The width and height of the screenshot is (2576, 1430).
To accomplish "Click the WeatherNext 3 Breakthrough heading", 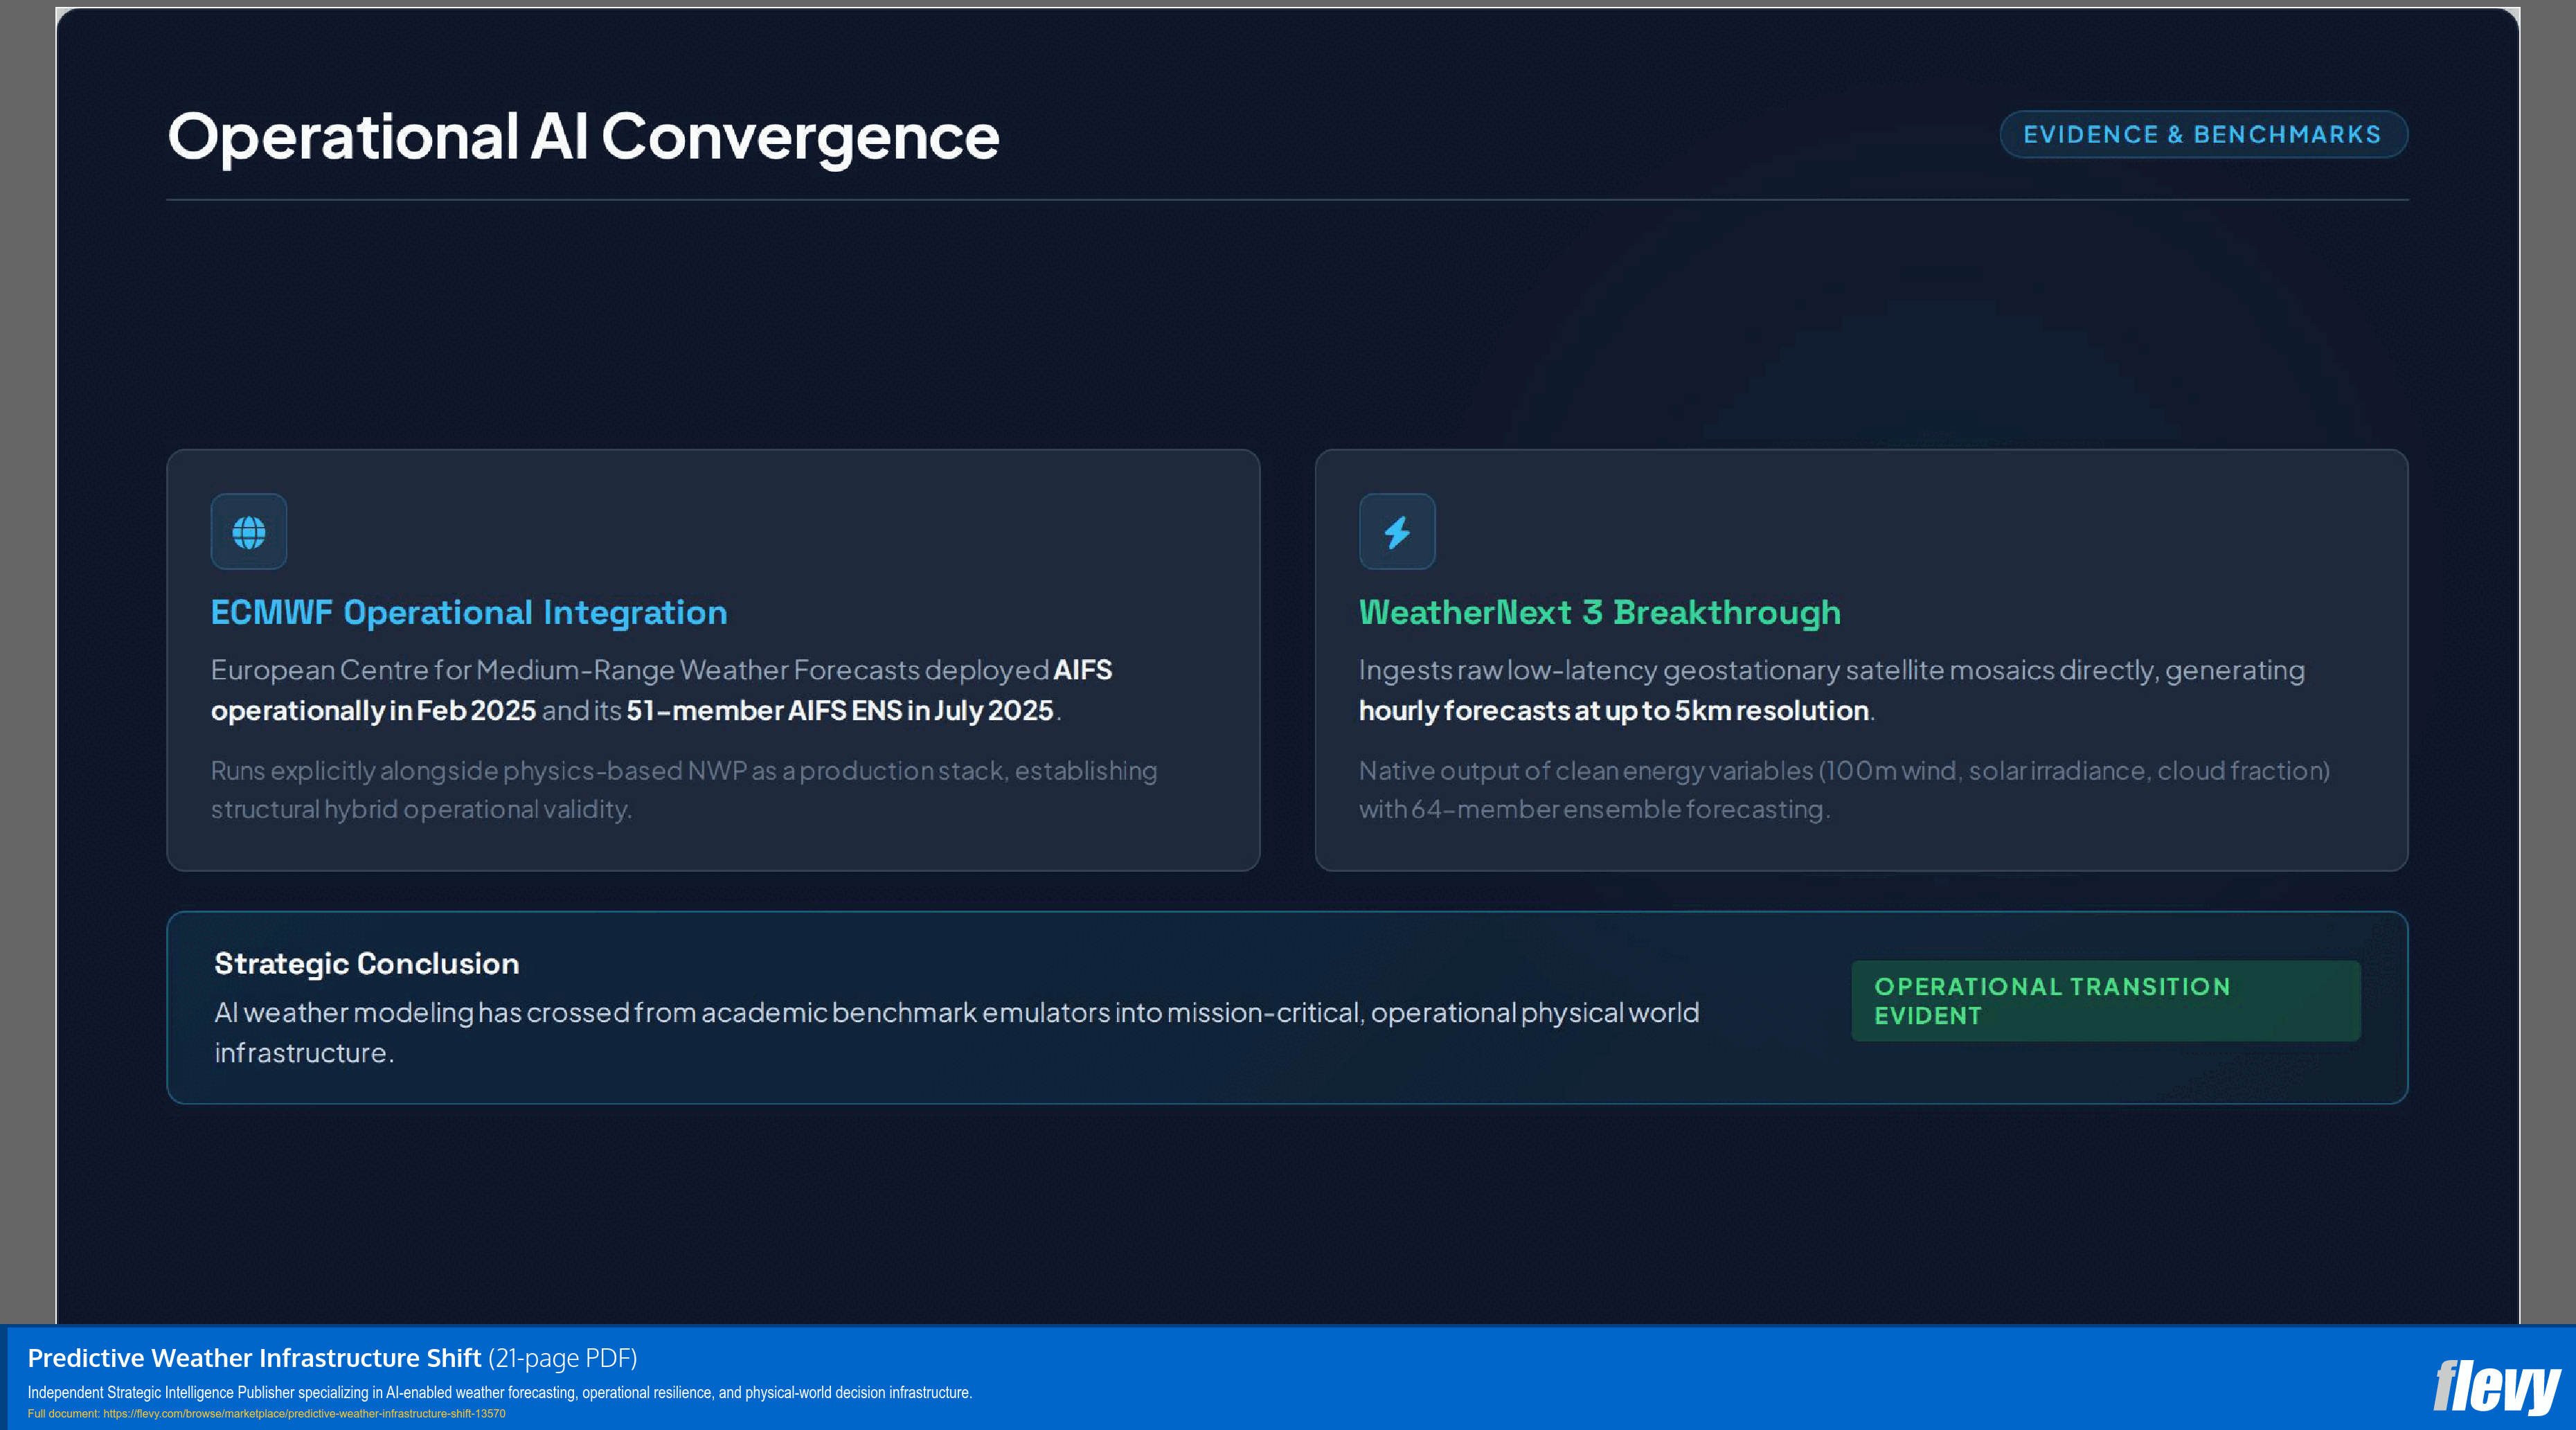I will [1600, 612].
